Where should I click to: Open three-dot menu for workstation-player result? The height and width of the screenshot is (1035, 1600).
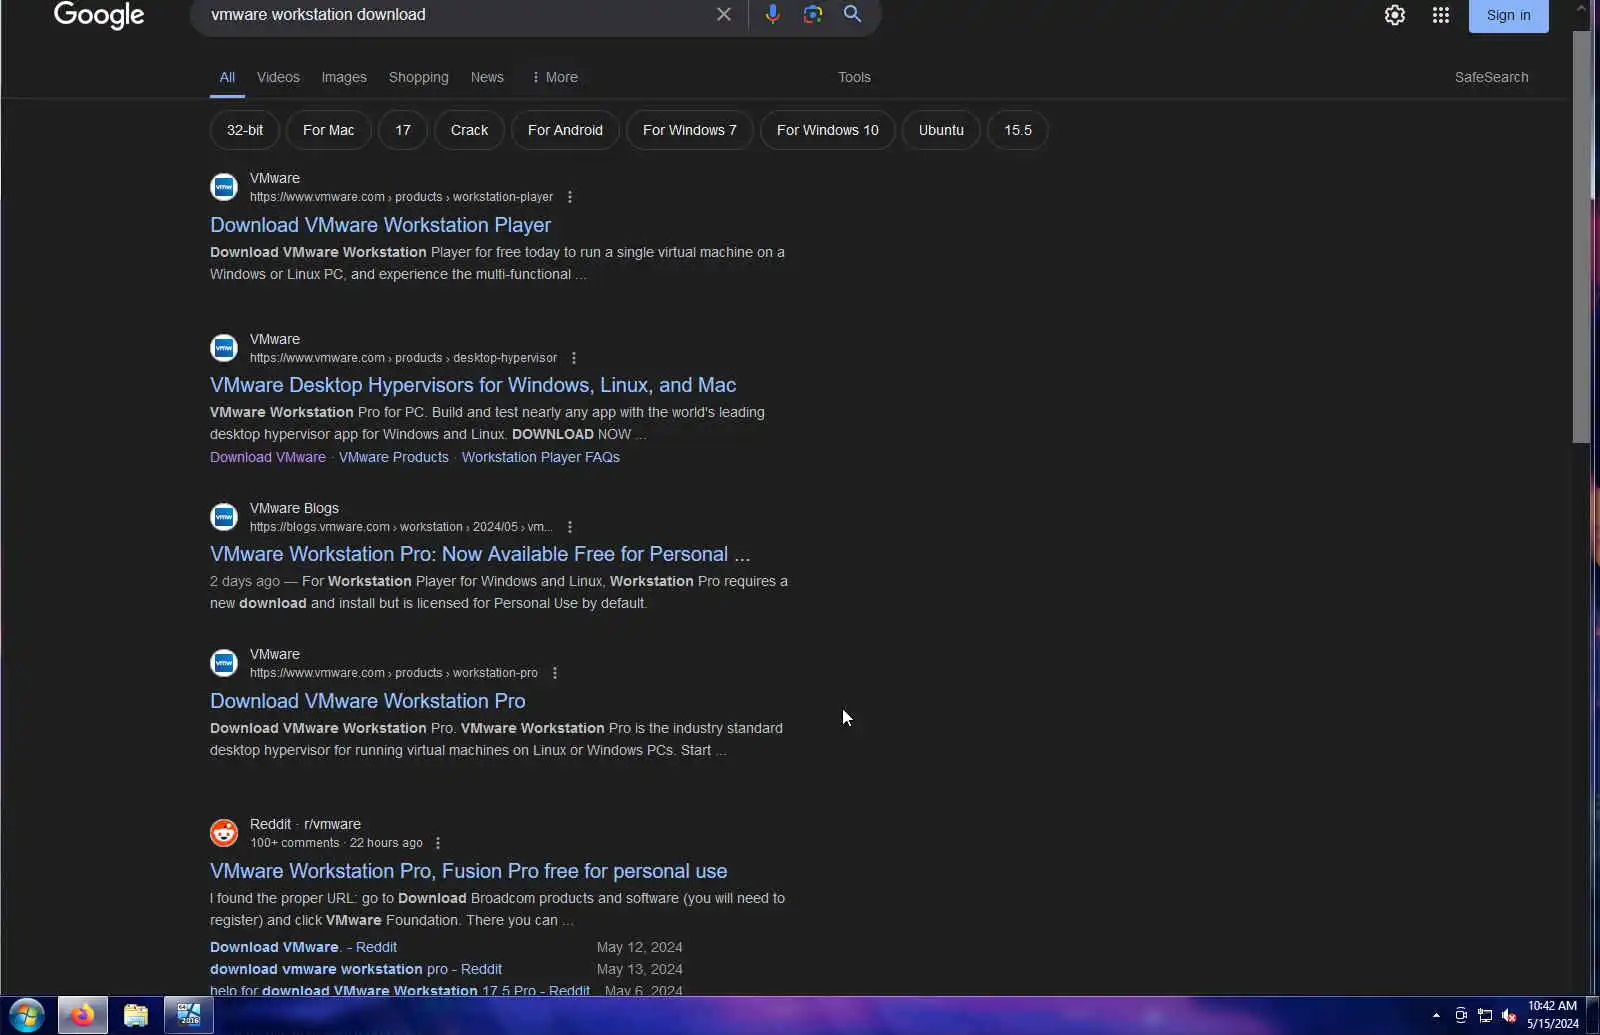coord(570,197)
